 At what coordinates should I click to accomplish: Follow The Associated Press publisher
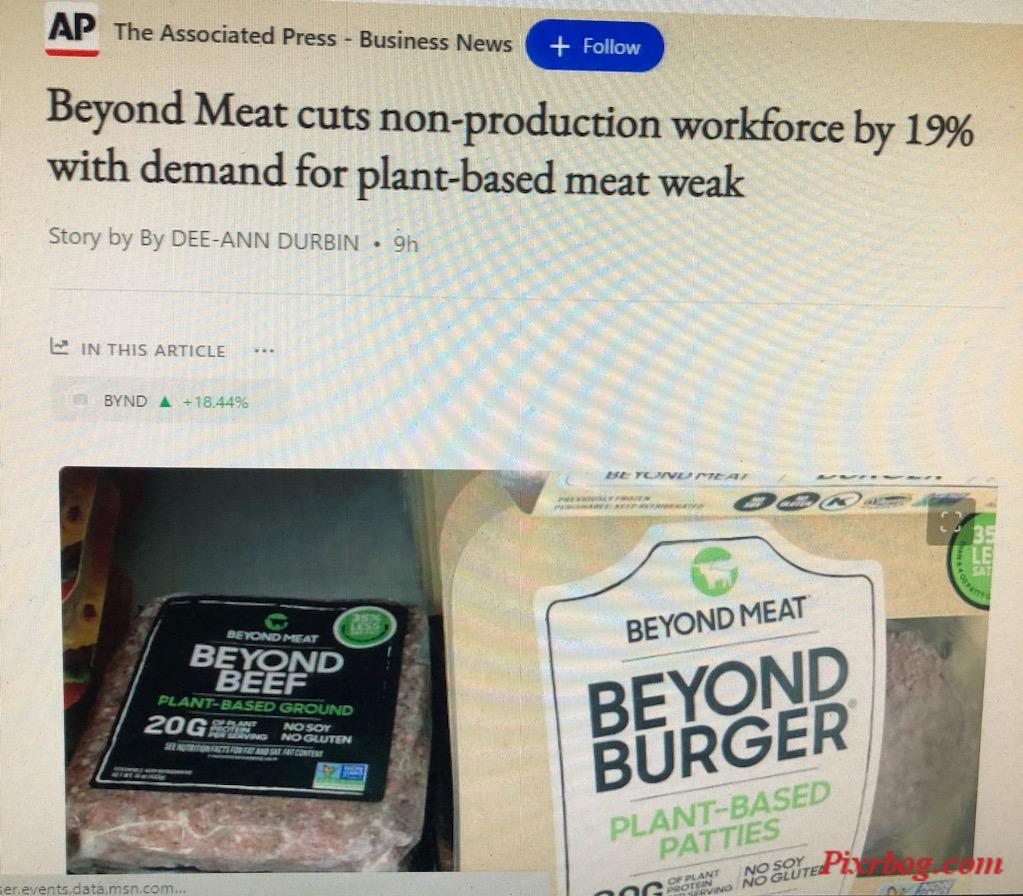click(594, 46)
